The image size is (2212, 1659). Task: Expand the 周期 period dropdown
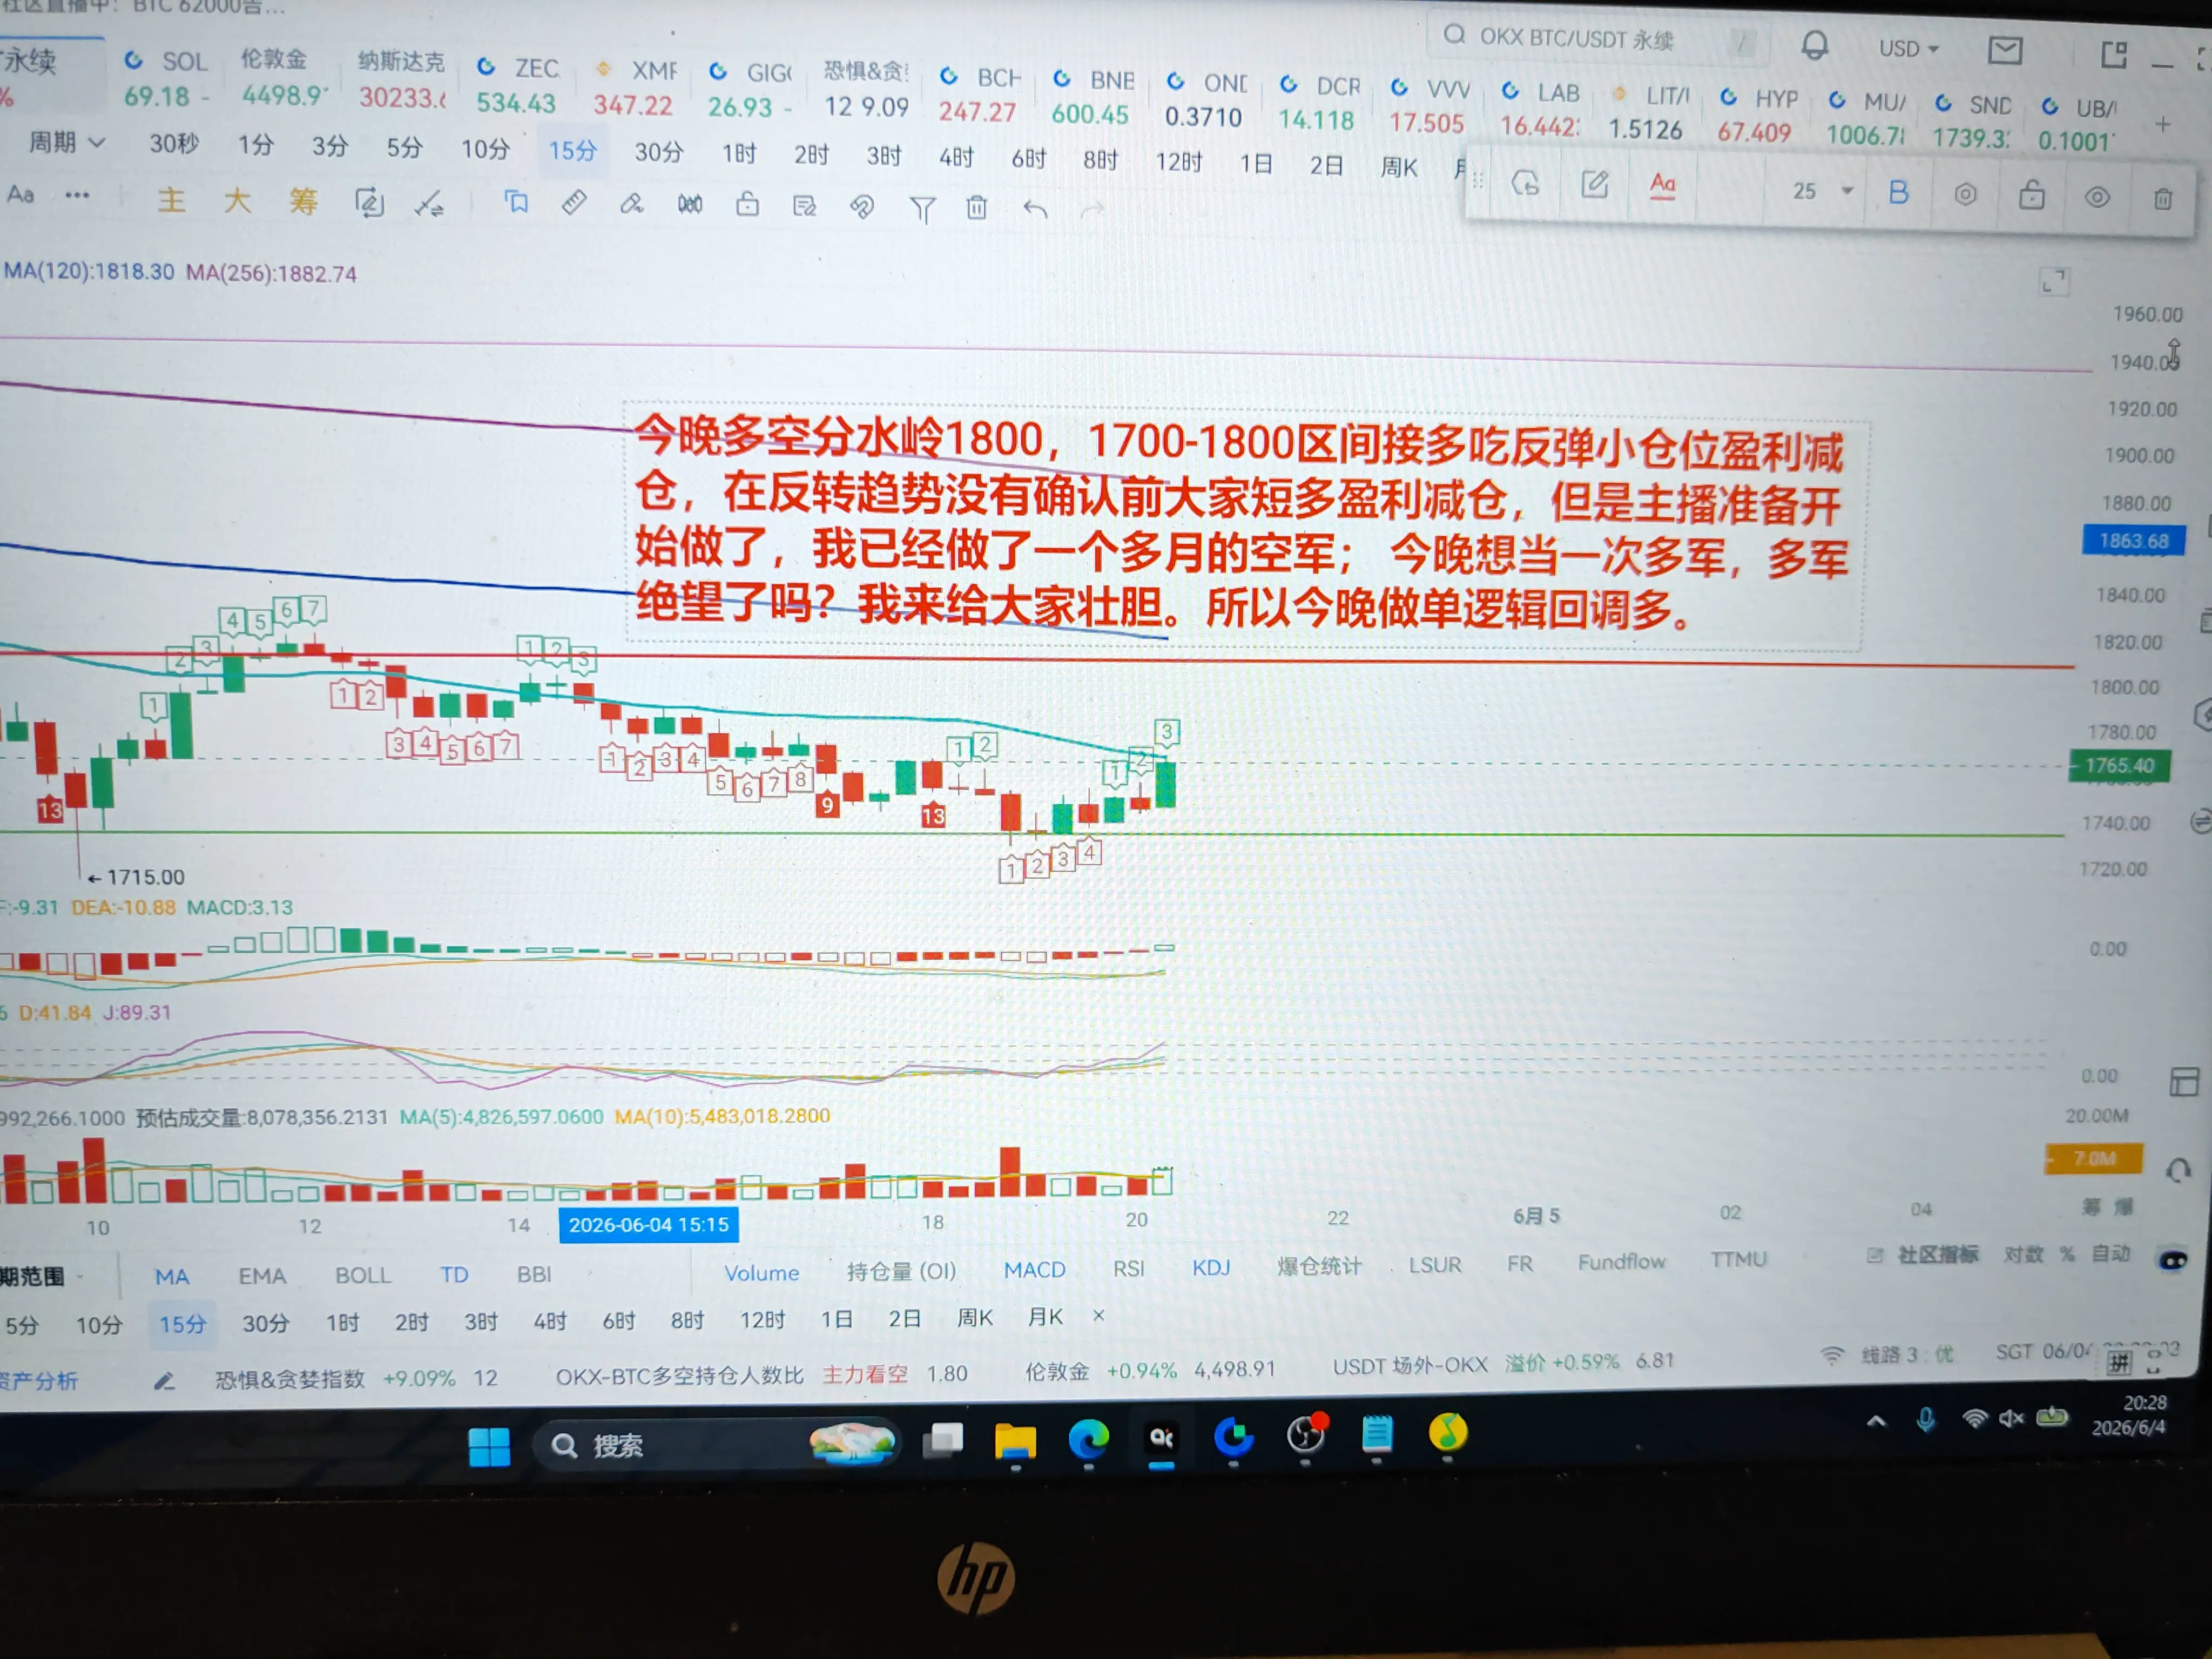[x=66, y=143]
